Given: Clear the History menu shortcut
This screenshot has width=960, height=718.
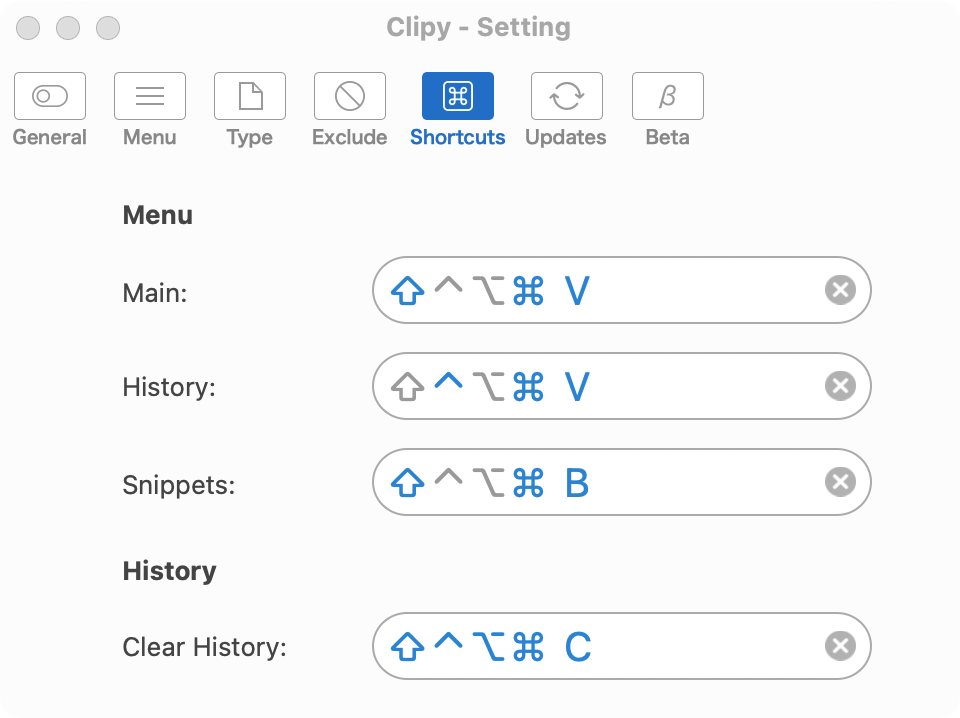Looking at the screenshot, I should [840, 386].
